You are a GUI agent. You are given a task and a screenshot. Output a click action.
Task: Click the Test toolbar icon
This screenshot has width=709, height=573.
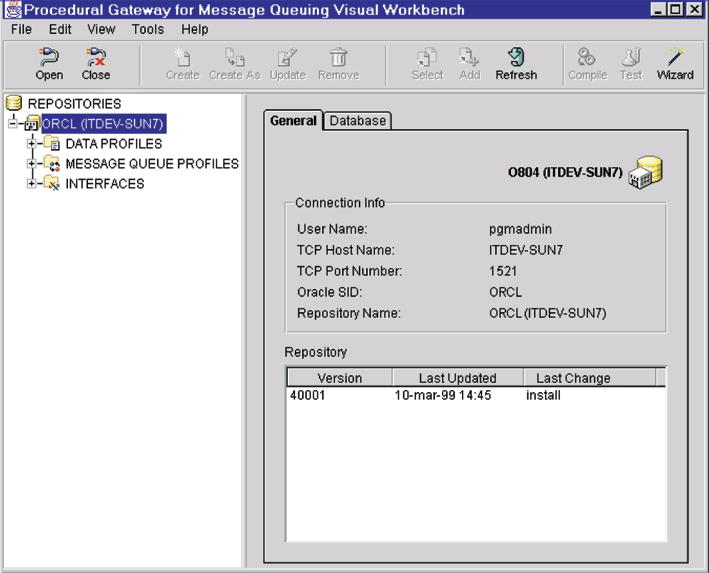point(631,63)
